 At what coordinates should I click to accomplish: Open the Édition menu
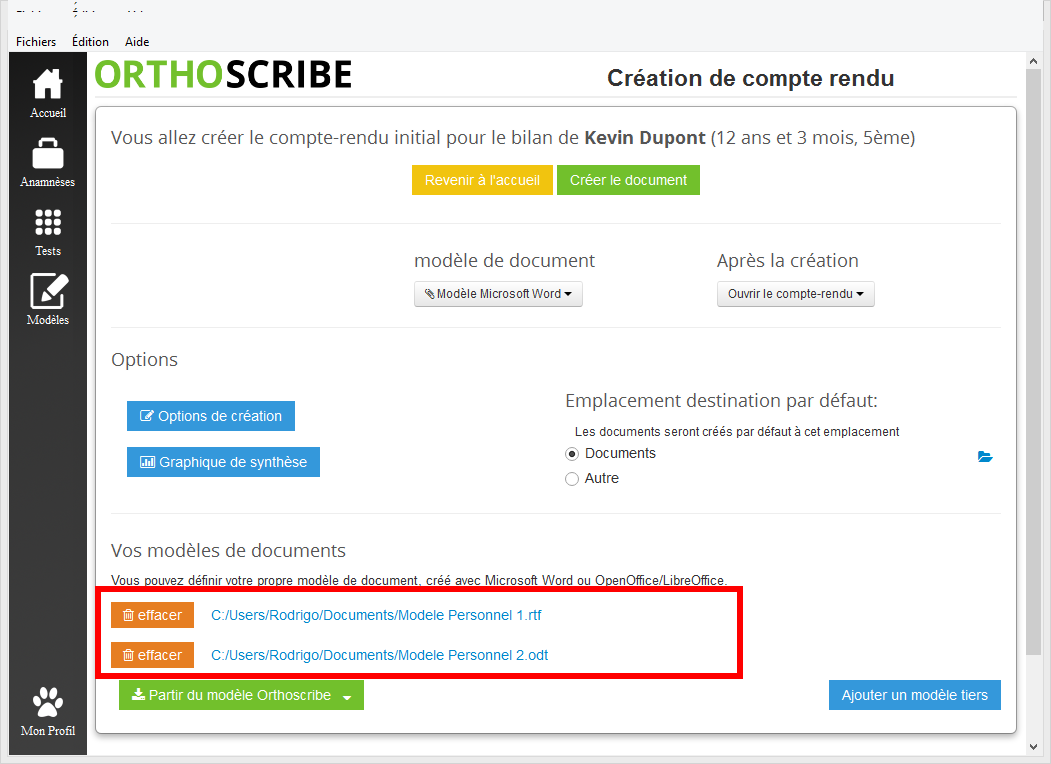click(x=90, y=42)
